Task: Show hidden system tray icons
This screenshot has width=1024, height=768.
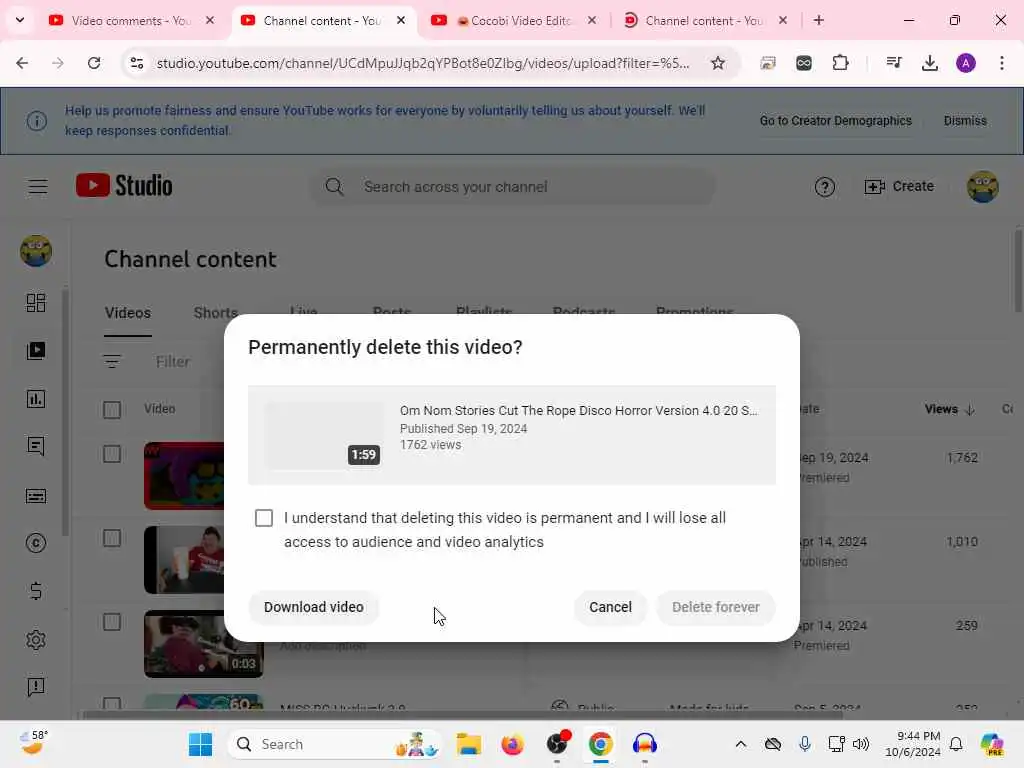Action: [741, 744]
